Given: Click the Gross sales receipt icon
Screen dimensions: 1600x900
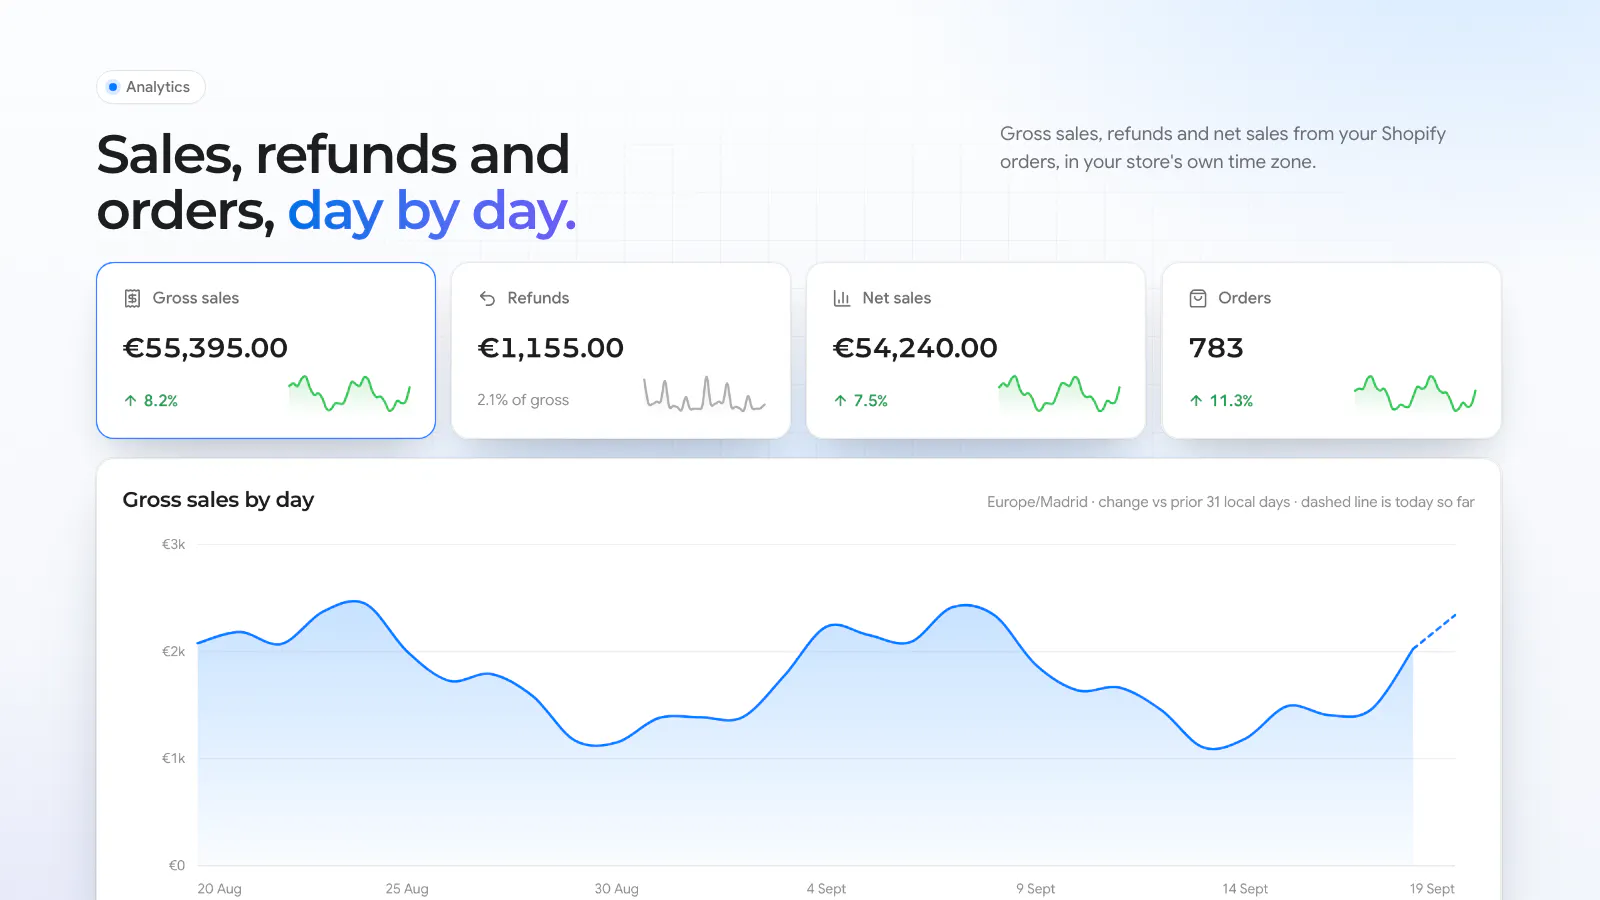Looking at the screenshot, I should click(132, 298).
